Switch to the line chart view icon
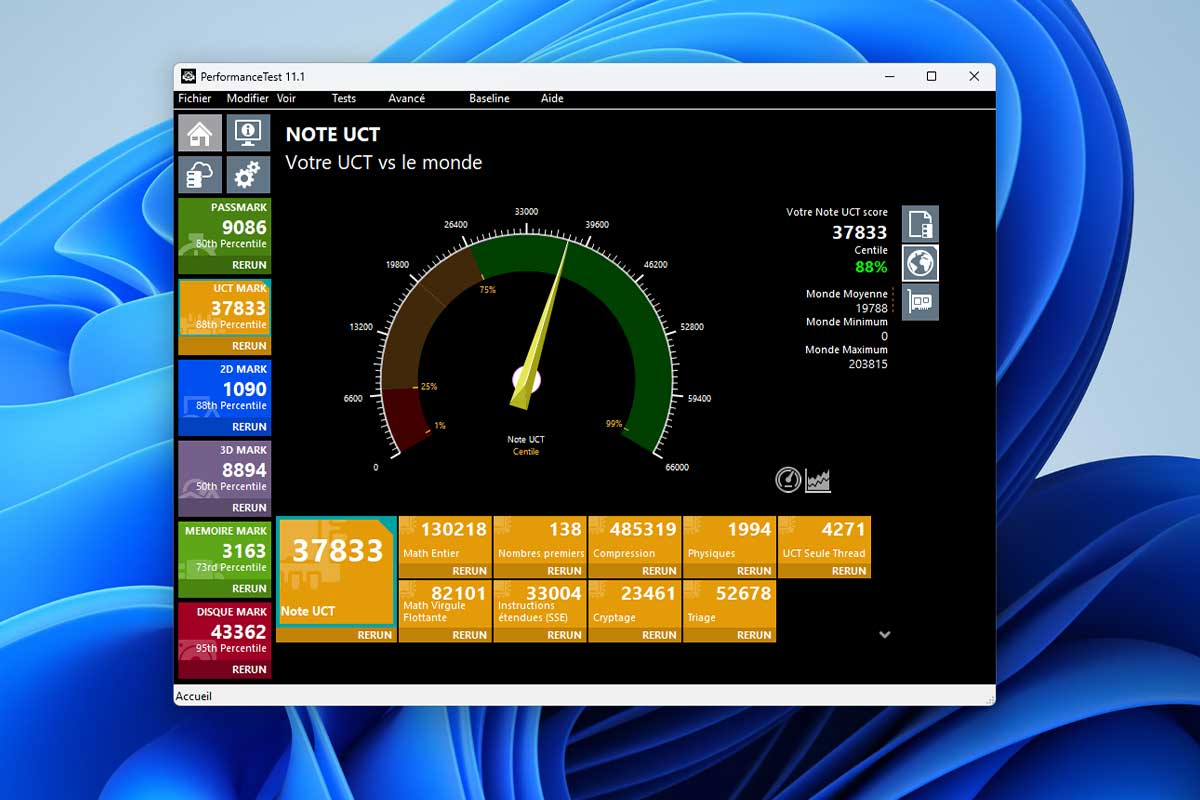This screenshot has width=1200, height=800. [x=818, y=480]
